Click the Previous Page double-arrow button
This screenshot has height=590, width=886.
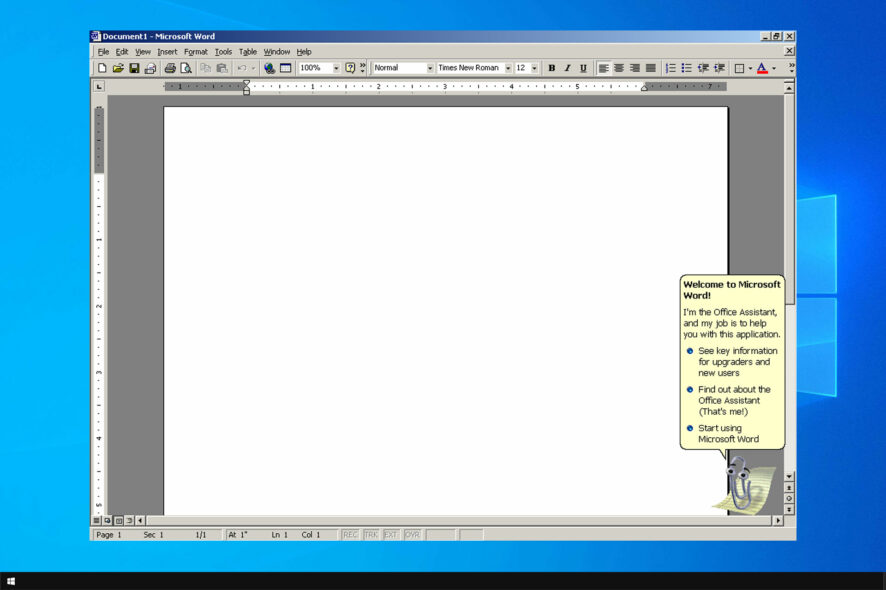click(x=789, y=487)
